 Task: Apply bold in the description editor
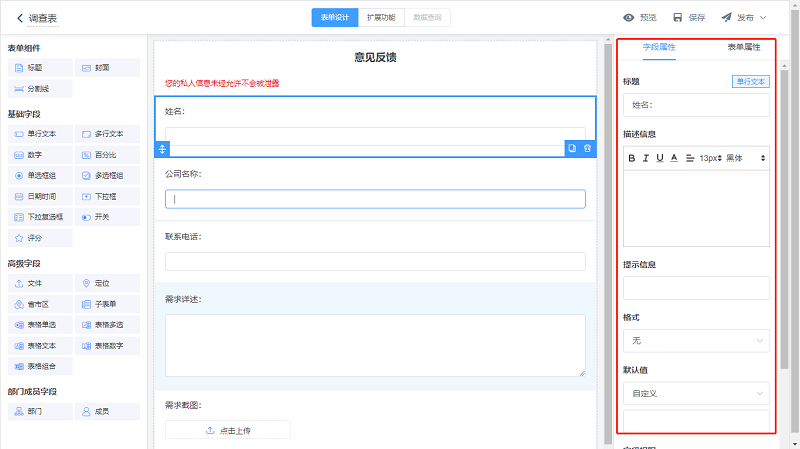tap(632, 158)
